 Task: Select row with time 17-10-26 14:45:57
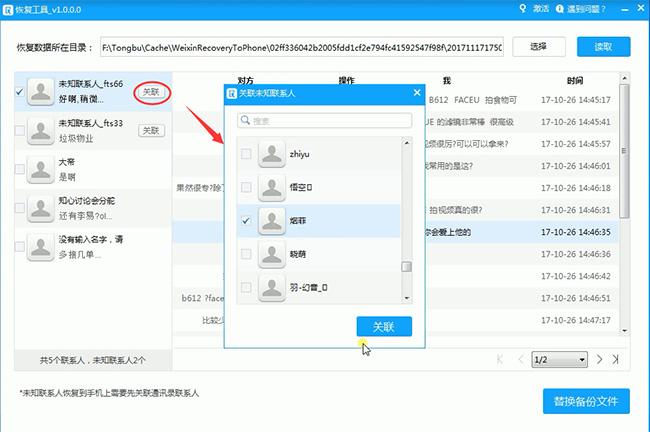395,144
